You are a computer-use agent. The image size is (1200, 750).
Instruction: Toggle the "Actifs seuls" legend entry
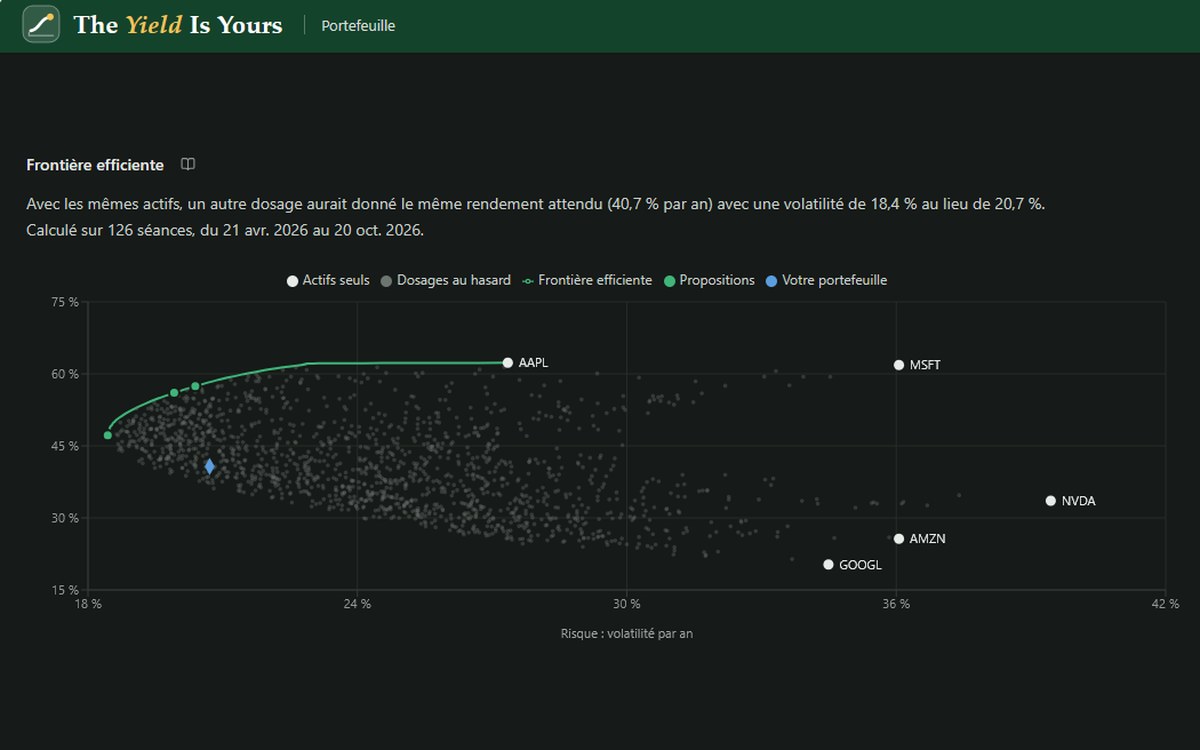(328, 281)
